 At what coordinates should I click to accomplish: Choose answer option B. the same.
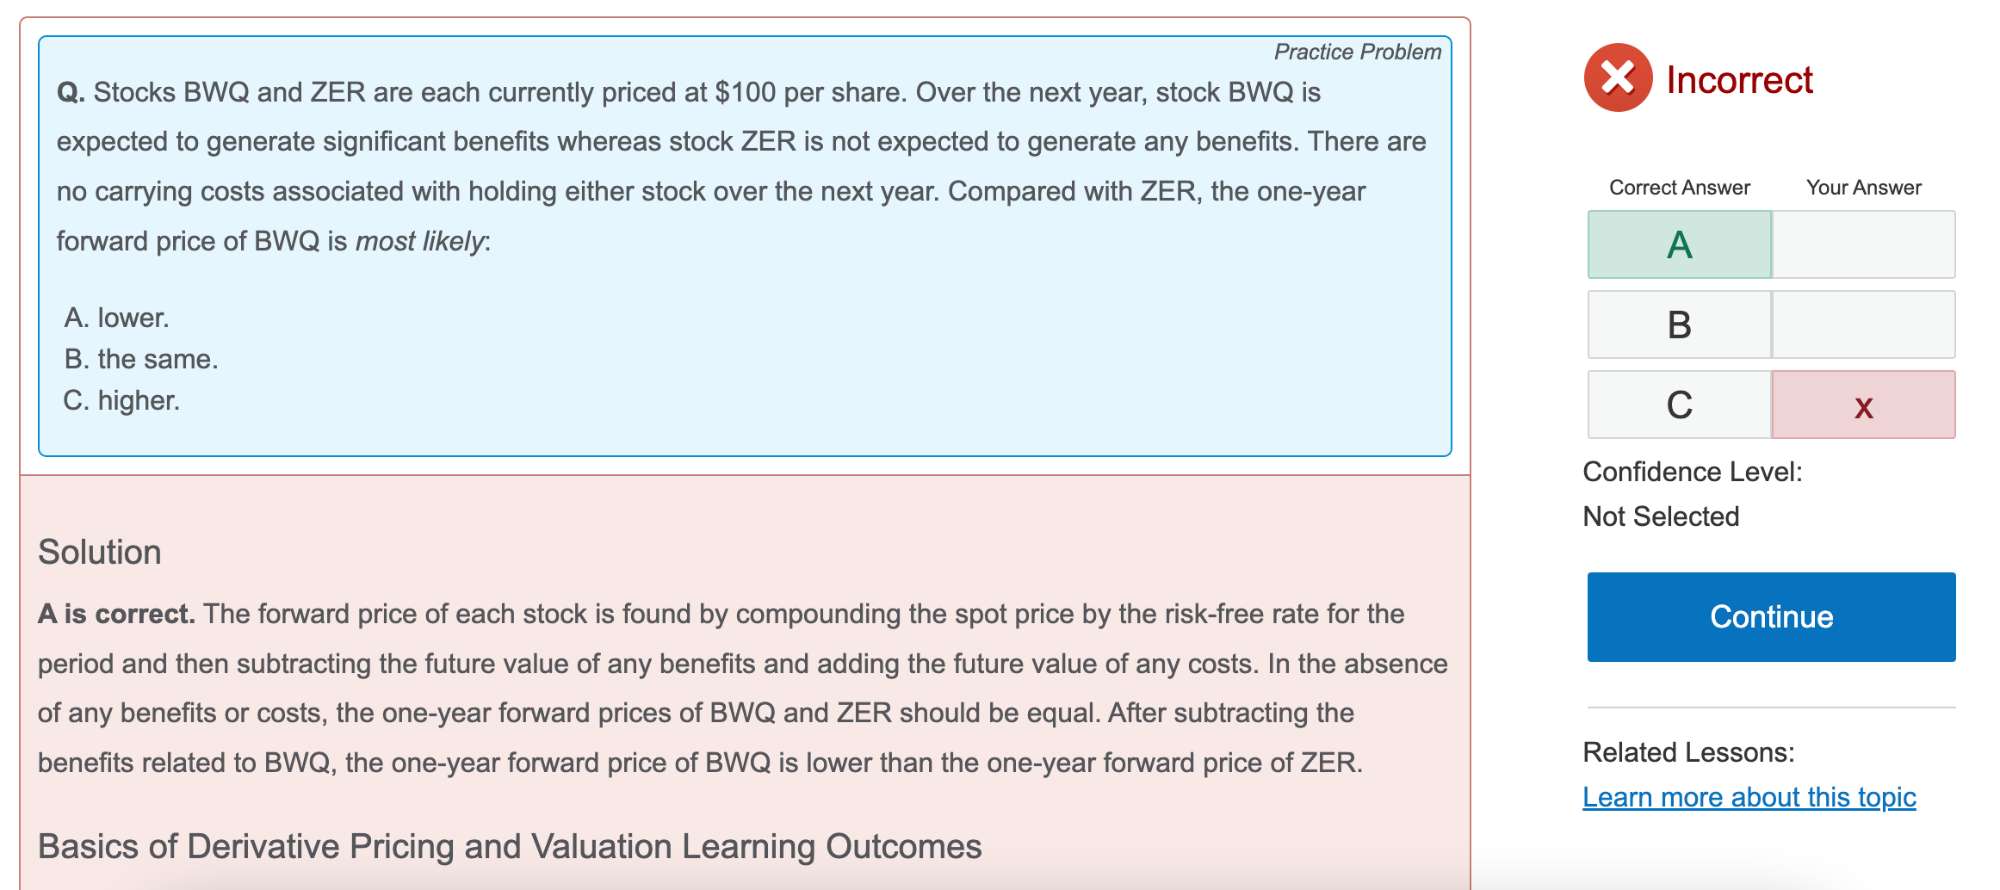point(141,359)
